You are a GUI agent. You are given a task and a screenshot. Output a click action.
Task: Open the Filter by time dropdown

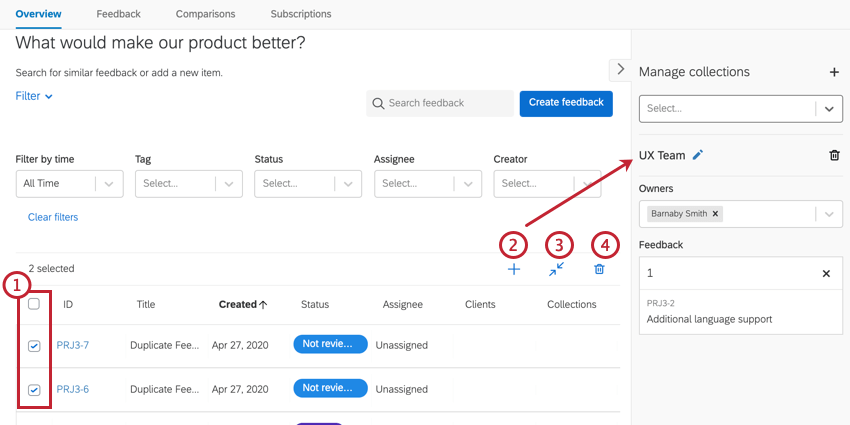[x=69, y=183]
